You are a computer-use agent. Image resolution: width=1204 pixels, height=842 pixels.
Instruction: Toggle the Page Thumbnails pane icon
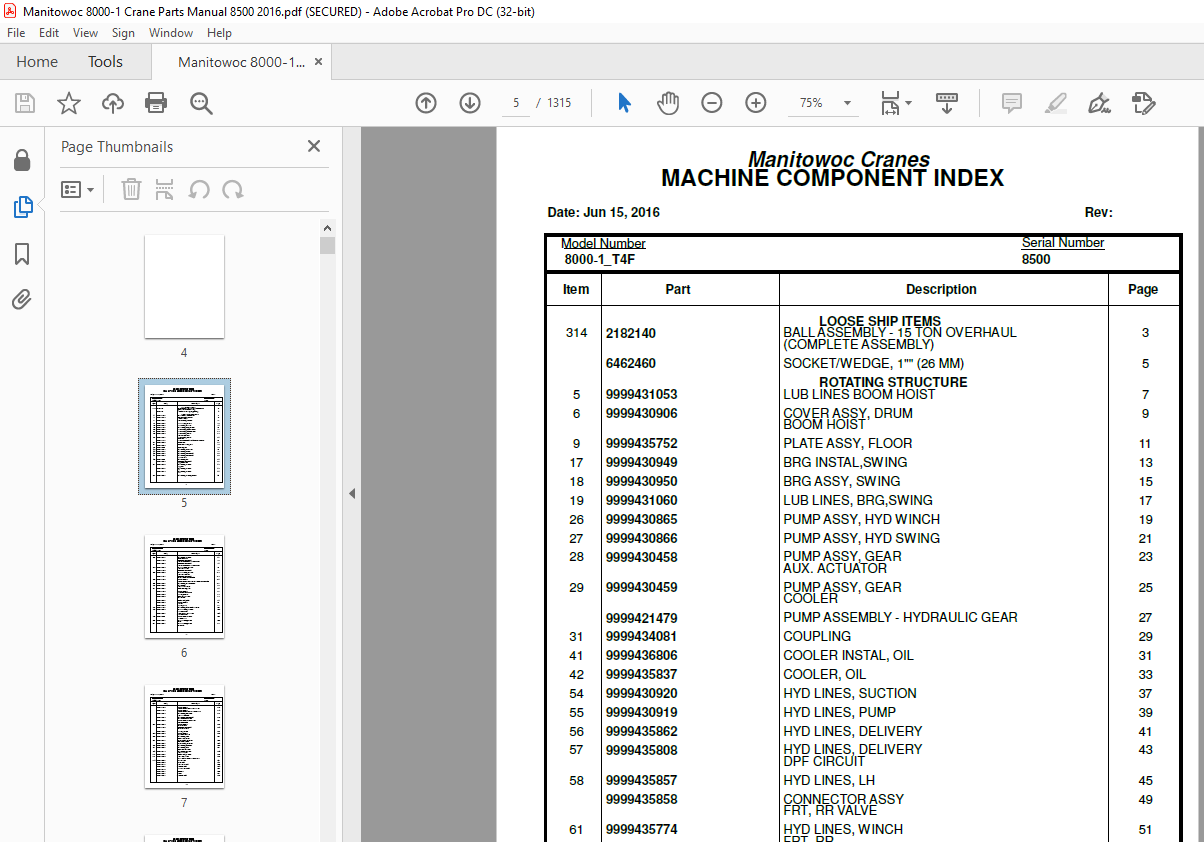22,208
